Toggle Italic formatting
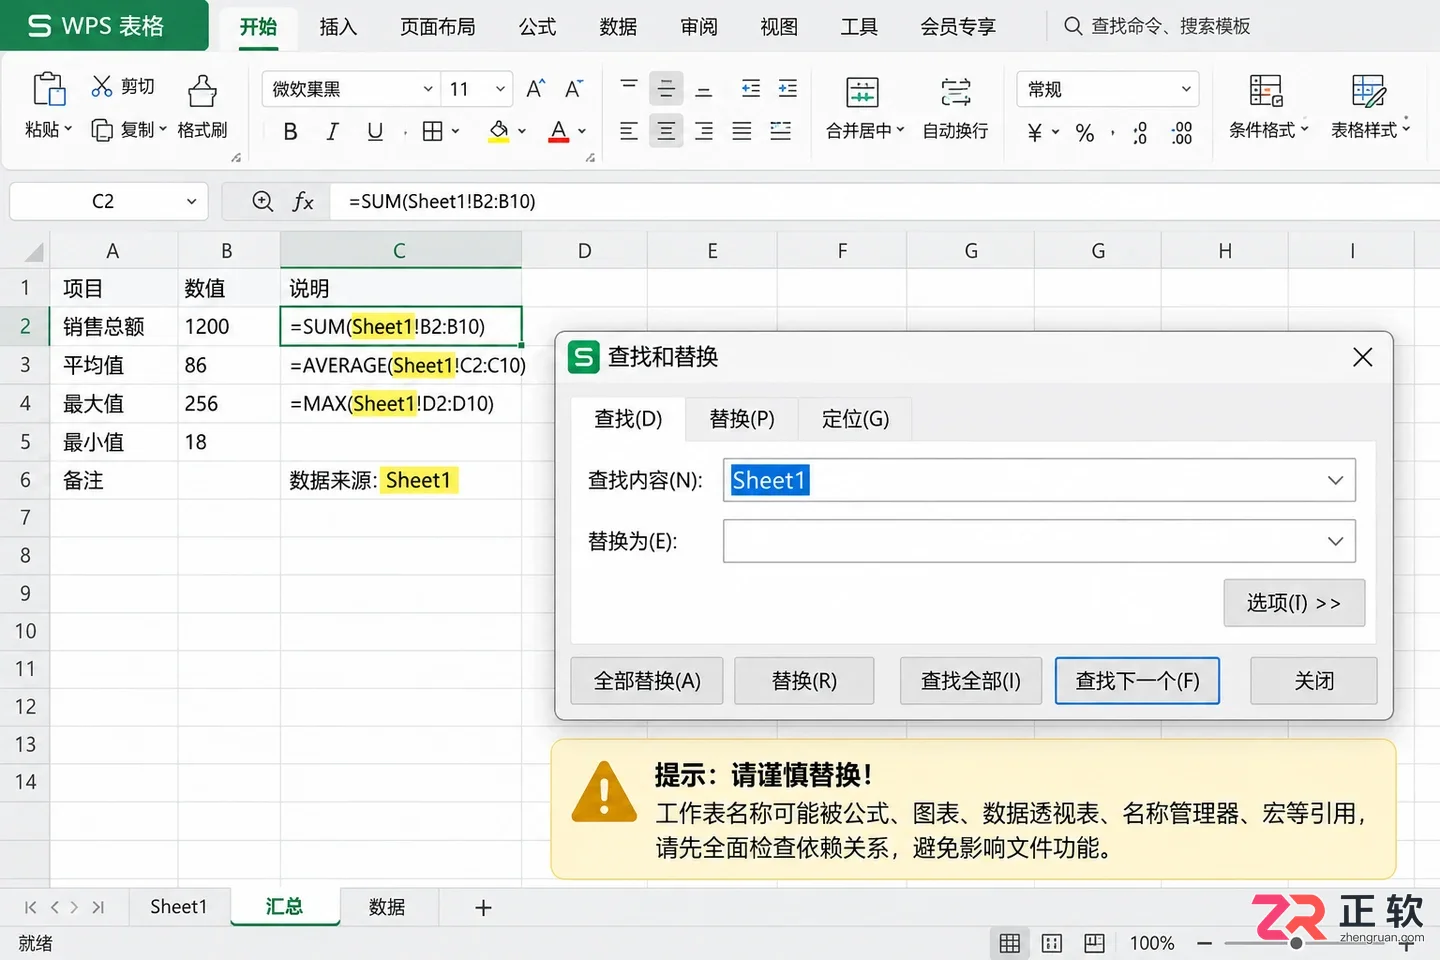 [332, 131]
